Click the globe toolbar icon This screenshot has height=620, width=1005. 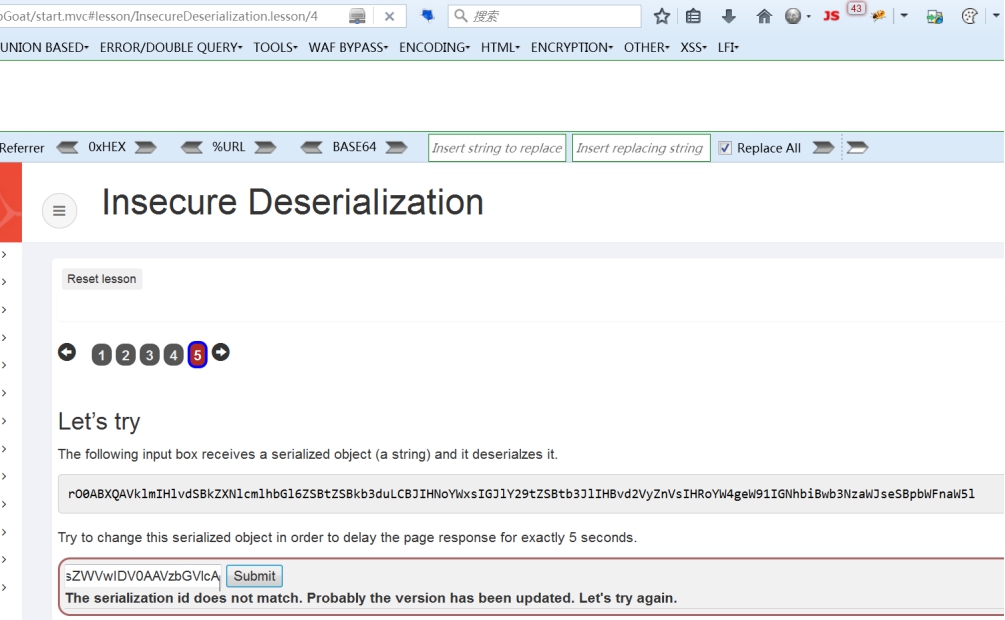tap(793, 16)
